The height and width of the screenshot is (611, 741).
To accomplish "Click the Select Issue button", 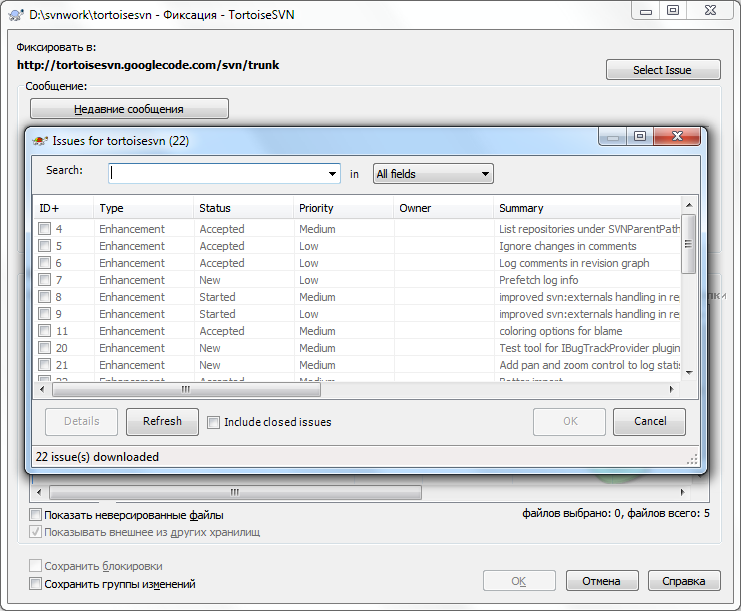I will click(663, 70).
